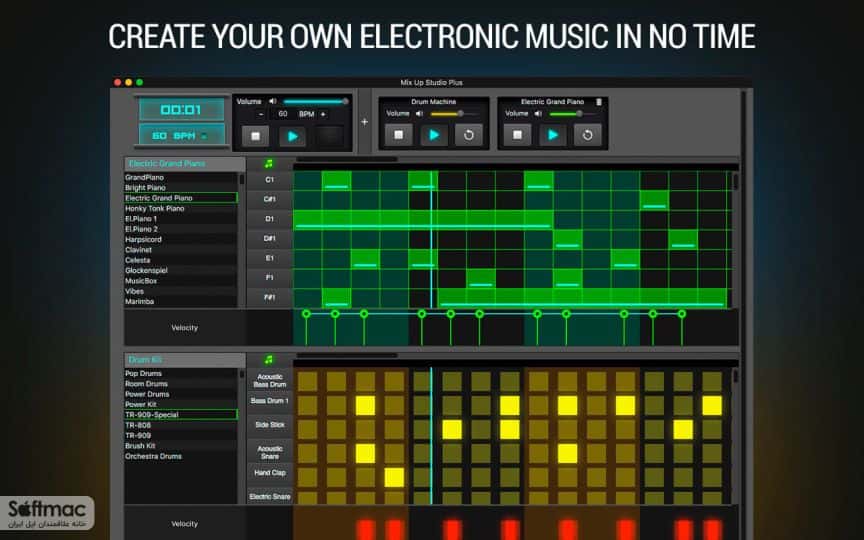864x540 pixels.
Task: Open the Drum Kit instrument header
Action: (x=185, y=360)
